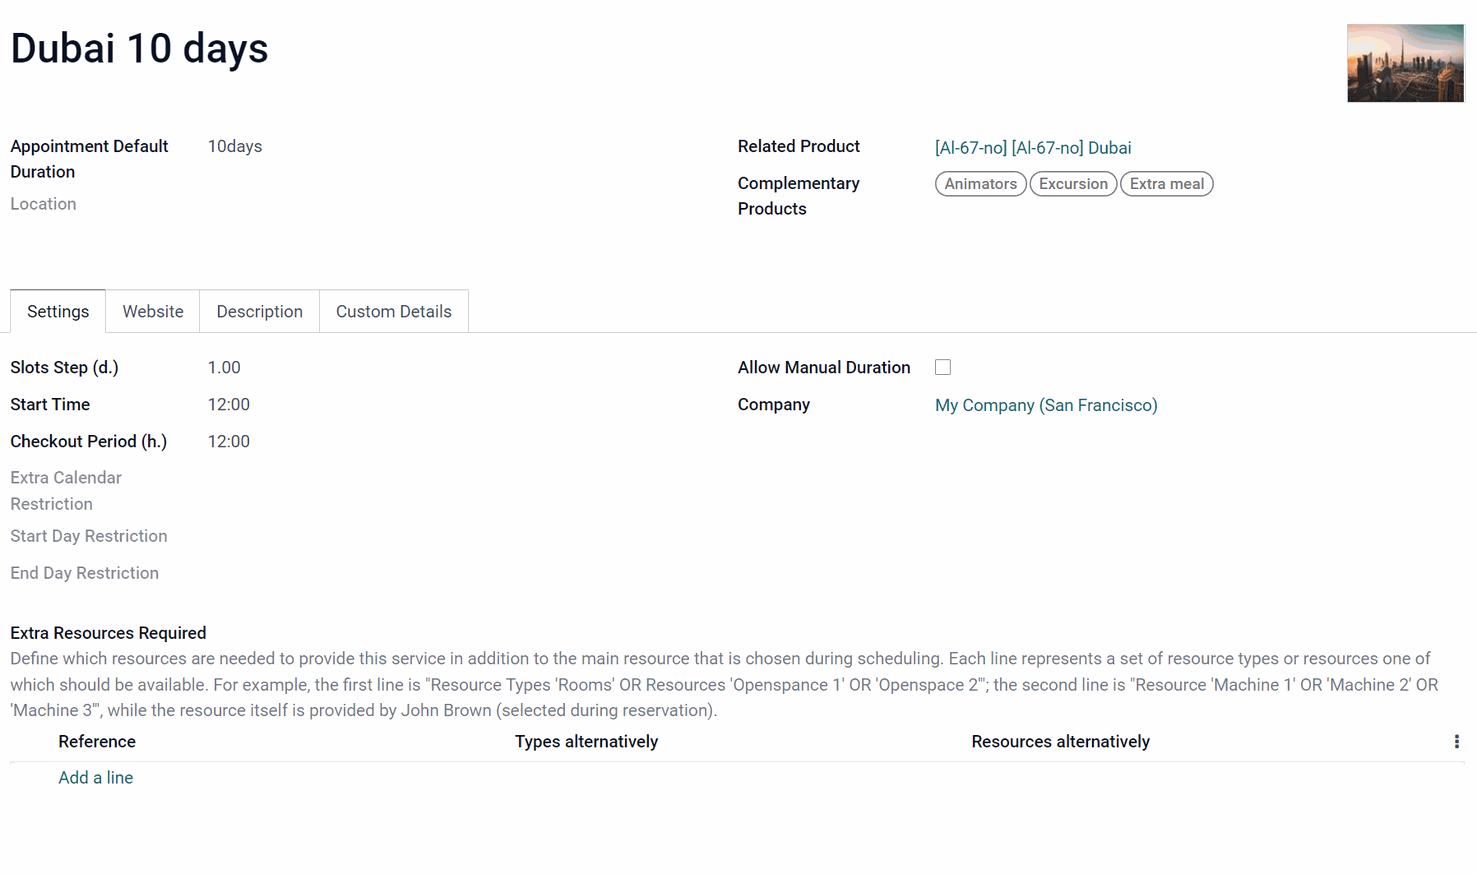Click the Dubai 10 days title
The height and width of the screenshot is (874, 1477).
tap(139, 48)
